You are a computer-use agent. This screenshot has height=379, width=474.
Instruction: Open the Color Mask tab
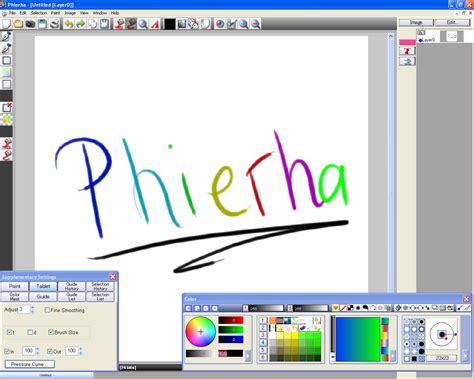(x=15, y=297)
